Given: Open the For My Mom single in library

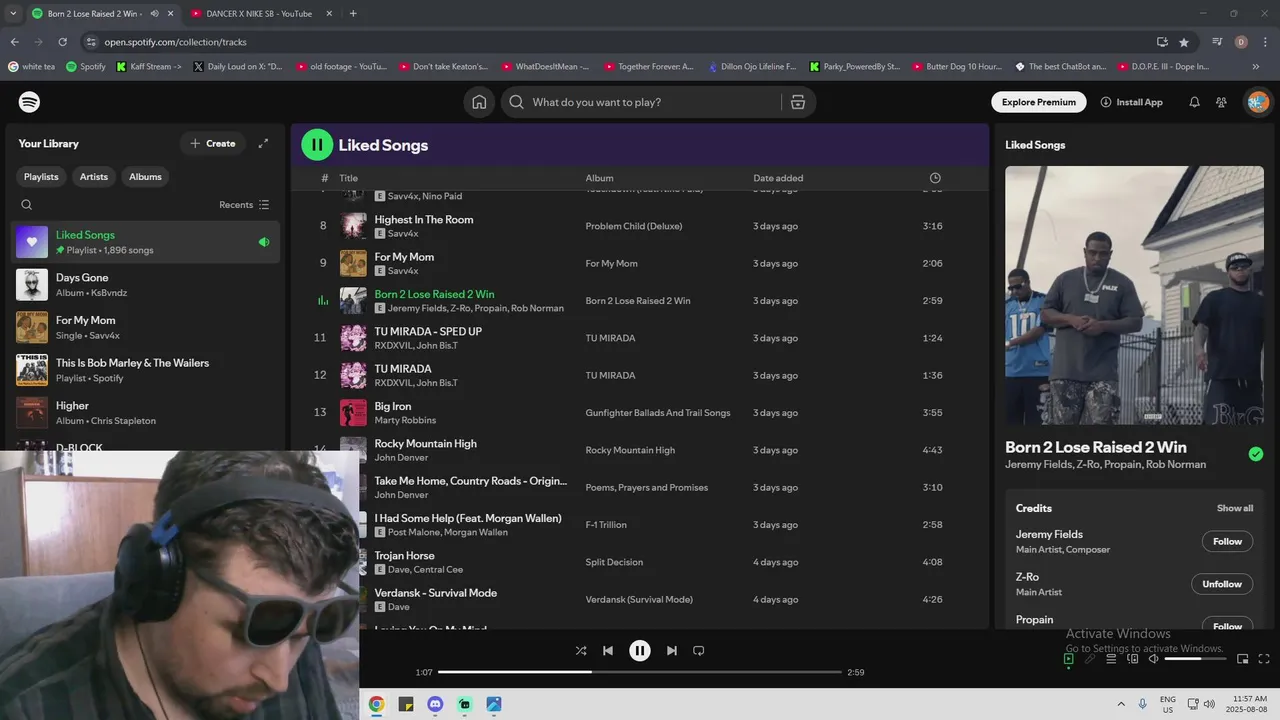Looking at the screenshot, I should click(x=146, y=328).
